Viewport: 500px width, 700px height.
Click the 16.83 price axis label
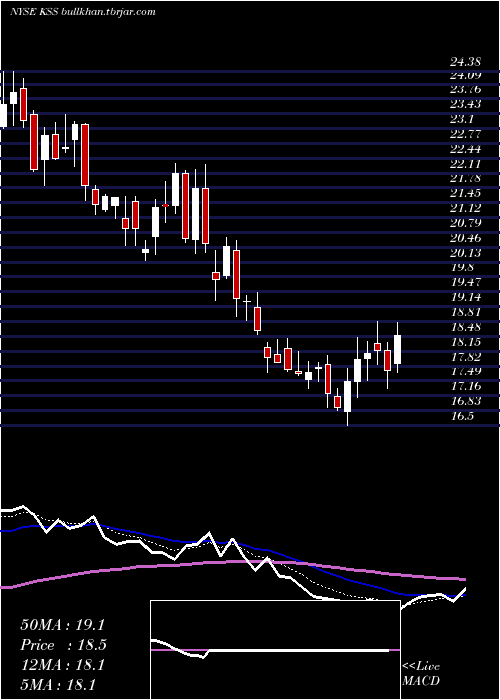click(x=465, y=401)
